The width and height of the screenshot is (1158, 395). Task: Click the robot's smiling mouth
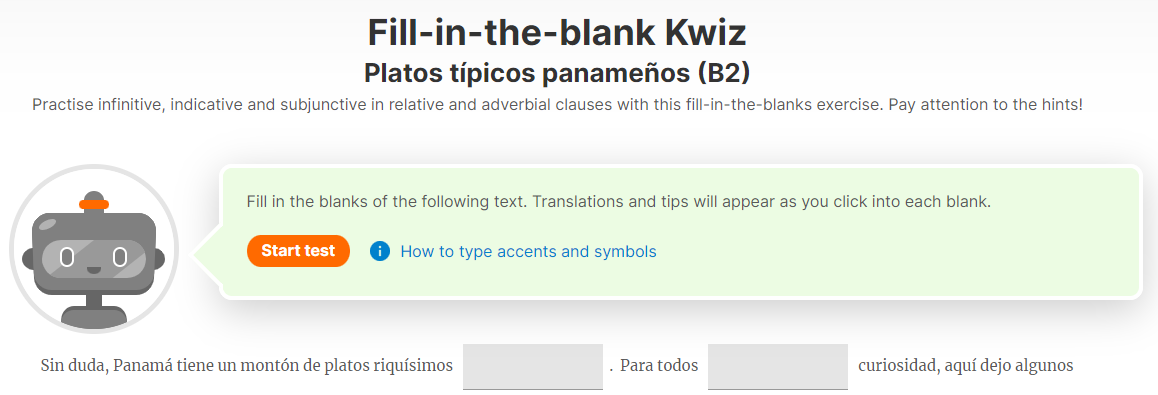(94, 267)
